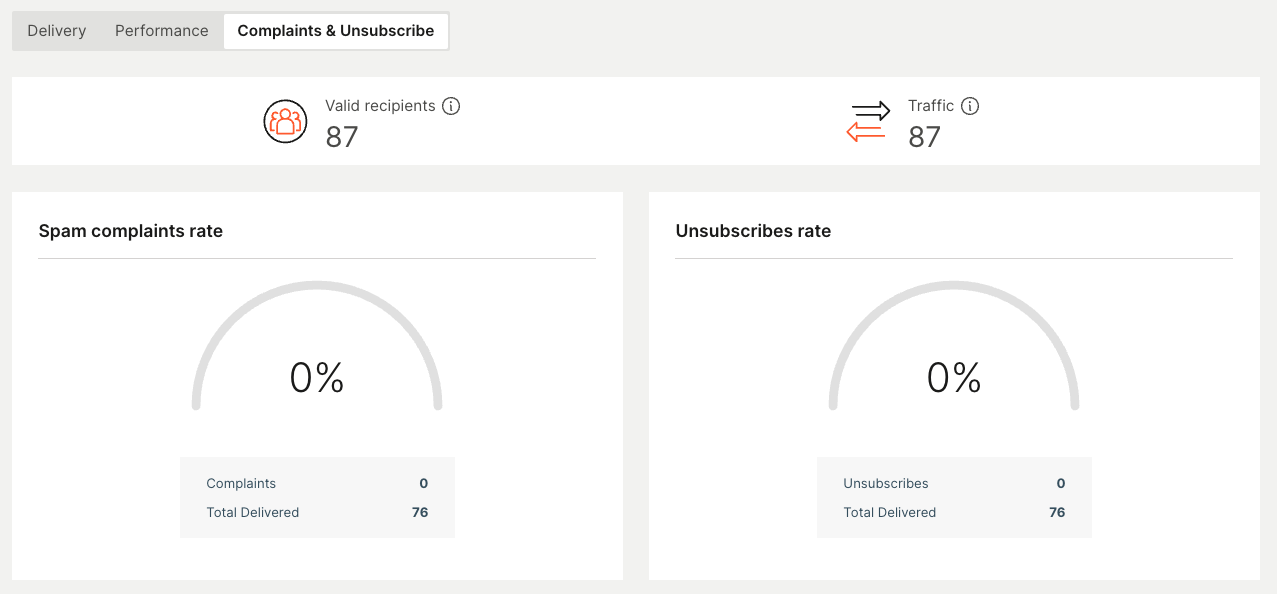Click the Valid recipients count 87
This screenshot has height=594, width=1277.
click(342, 137)
